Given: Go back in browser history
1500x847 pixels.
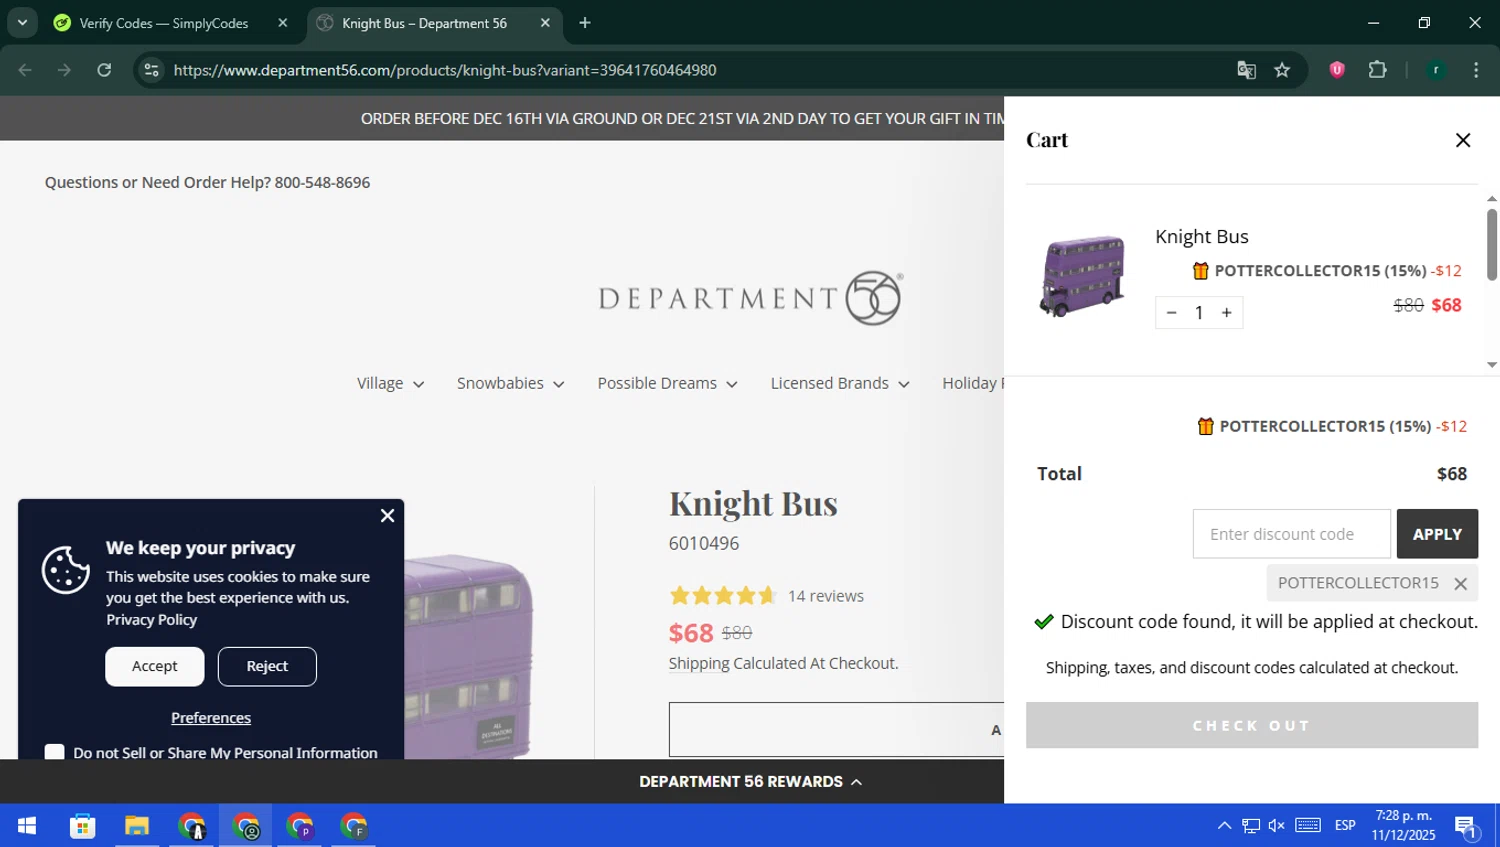Looking at the screenshot, I should 25,70.
